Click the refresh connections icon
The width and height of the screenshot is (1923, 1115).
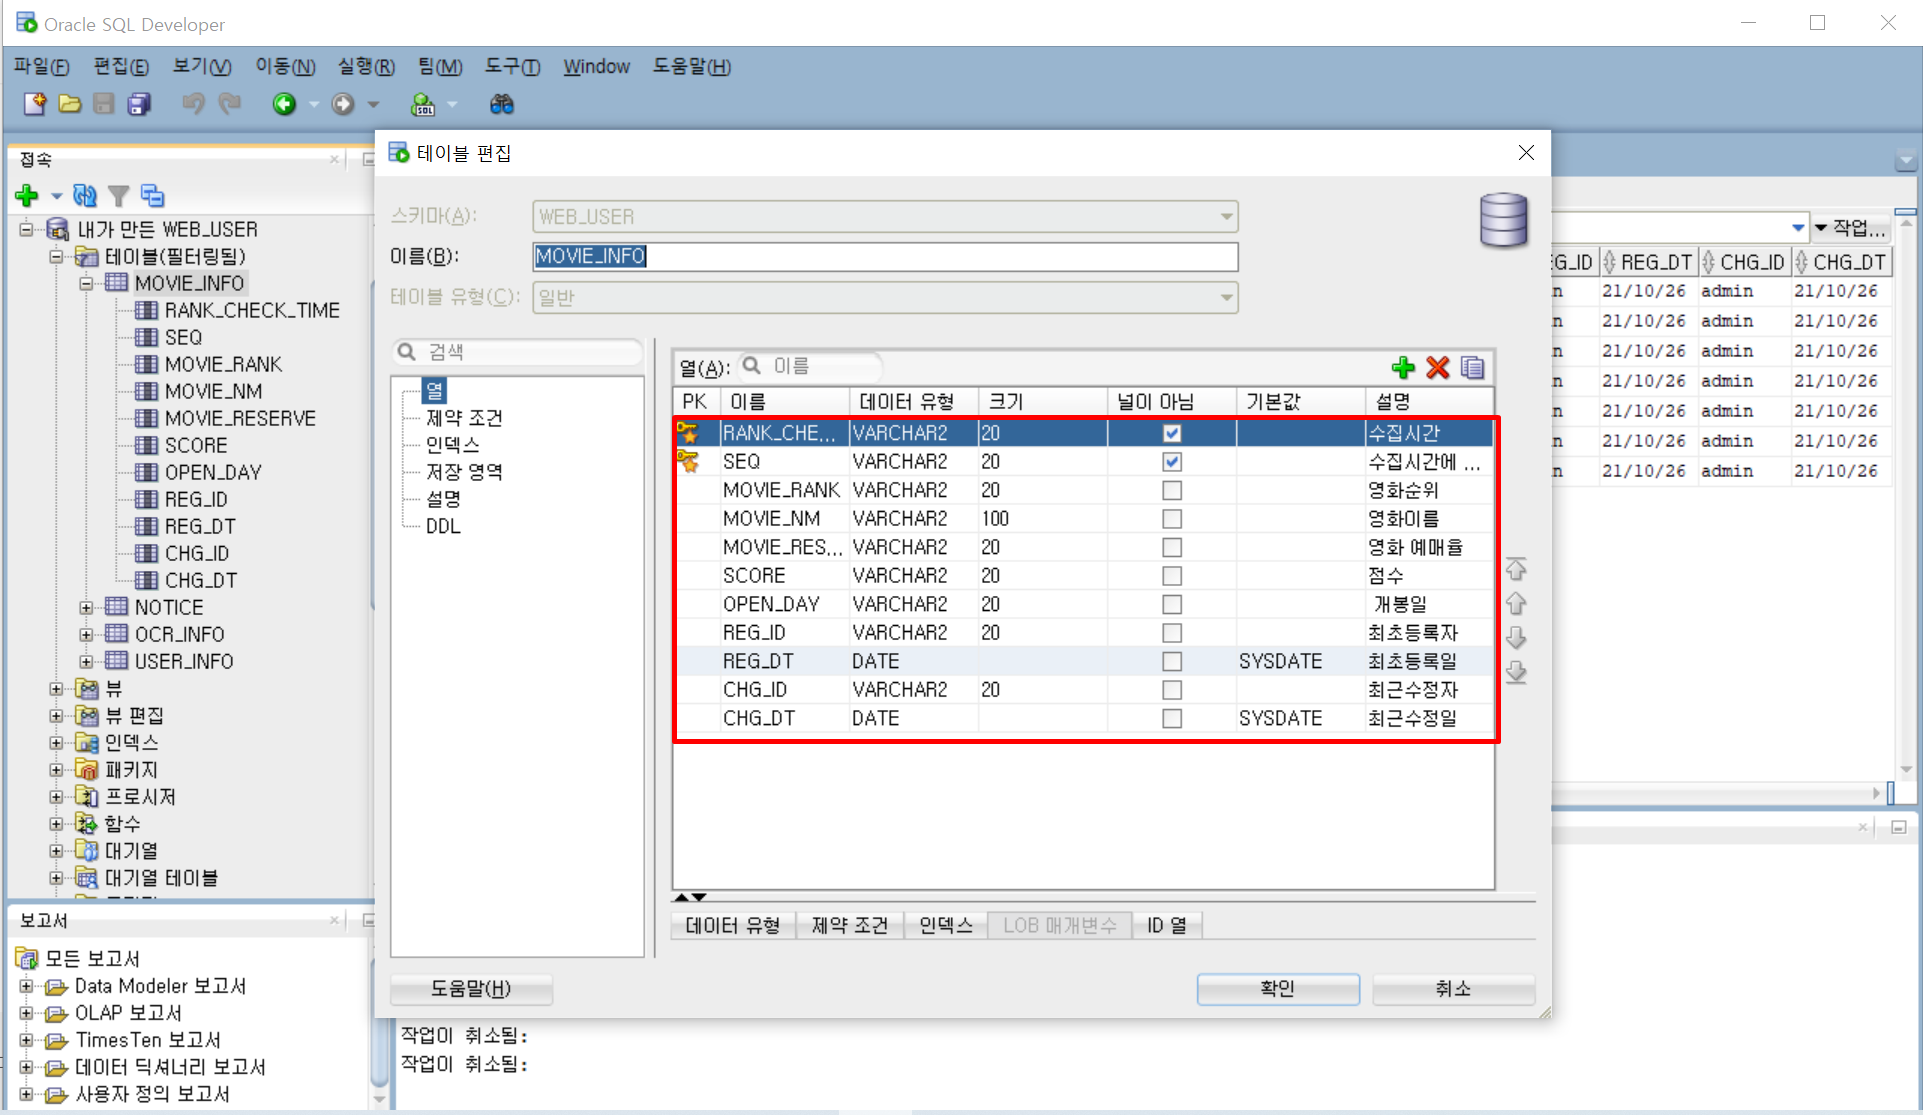pyautogui.click(x=85, y=195)
